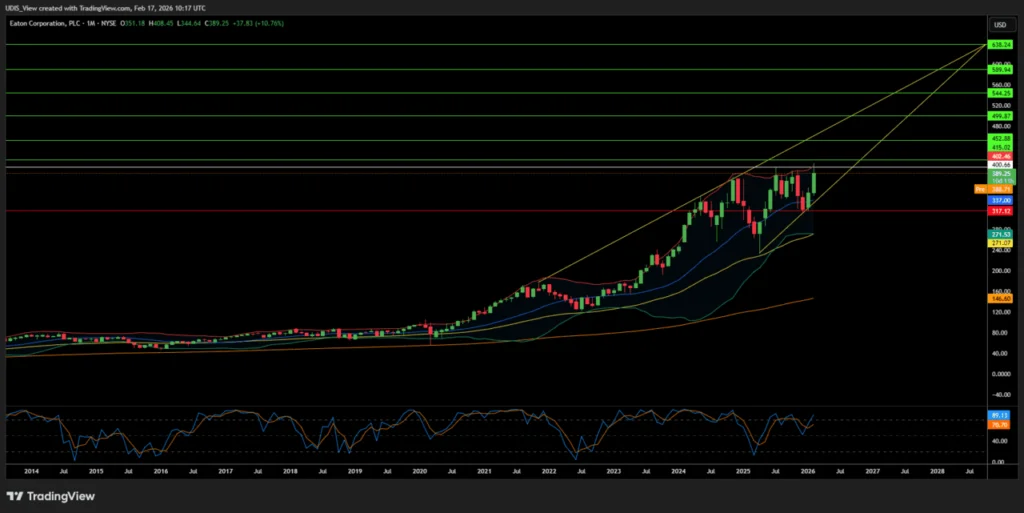Select the 499.87 green price label
This screenshot has width=1024, height=513.
pyautogui.click(x=1000, y=116)
